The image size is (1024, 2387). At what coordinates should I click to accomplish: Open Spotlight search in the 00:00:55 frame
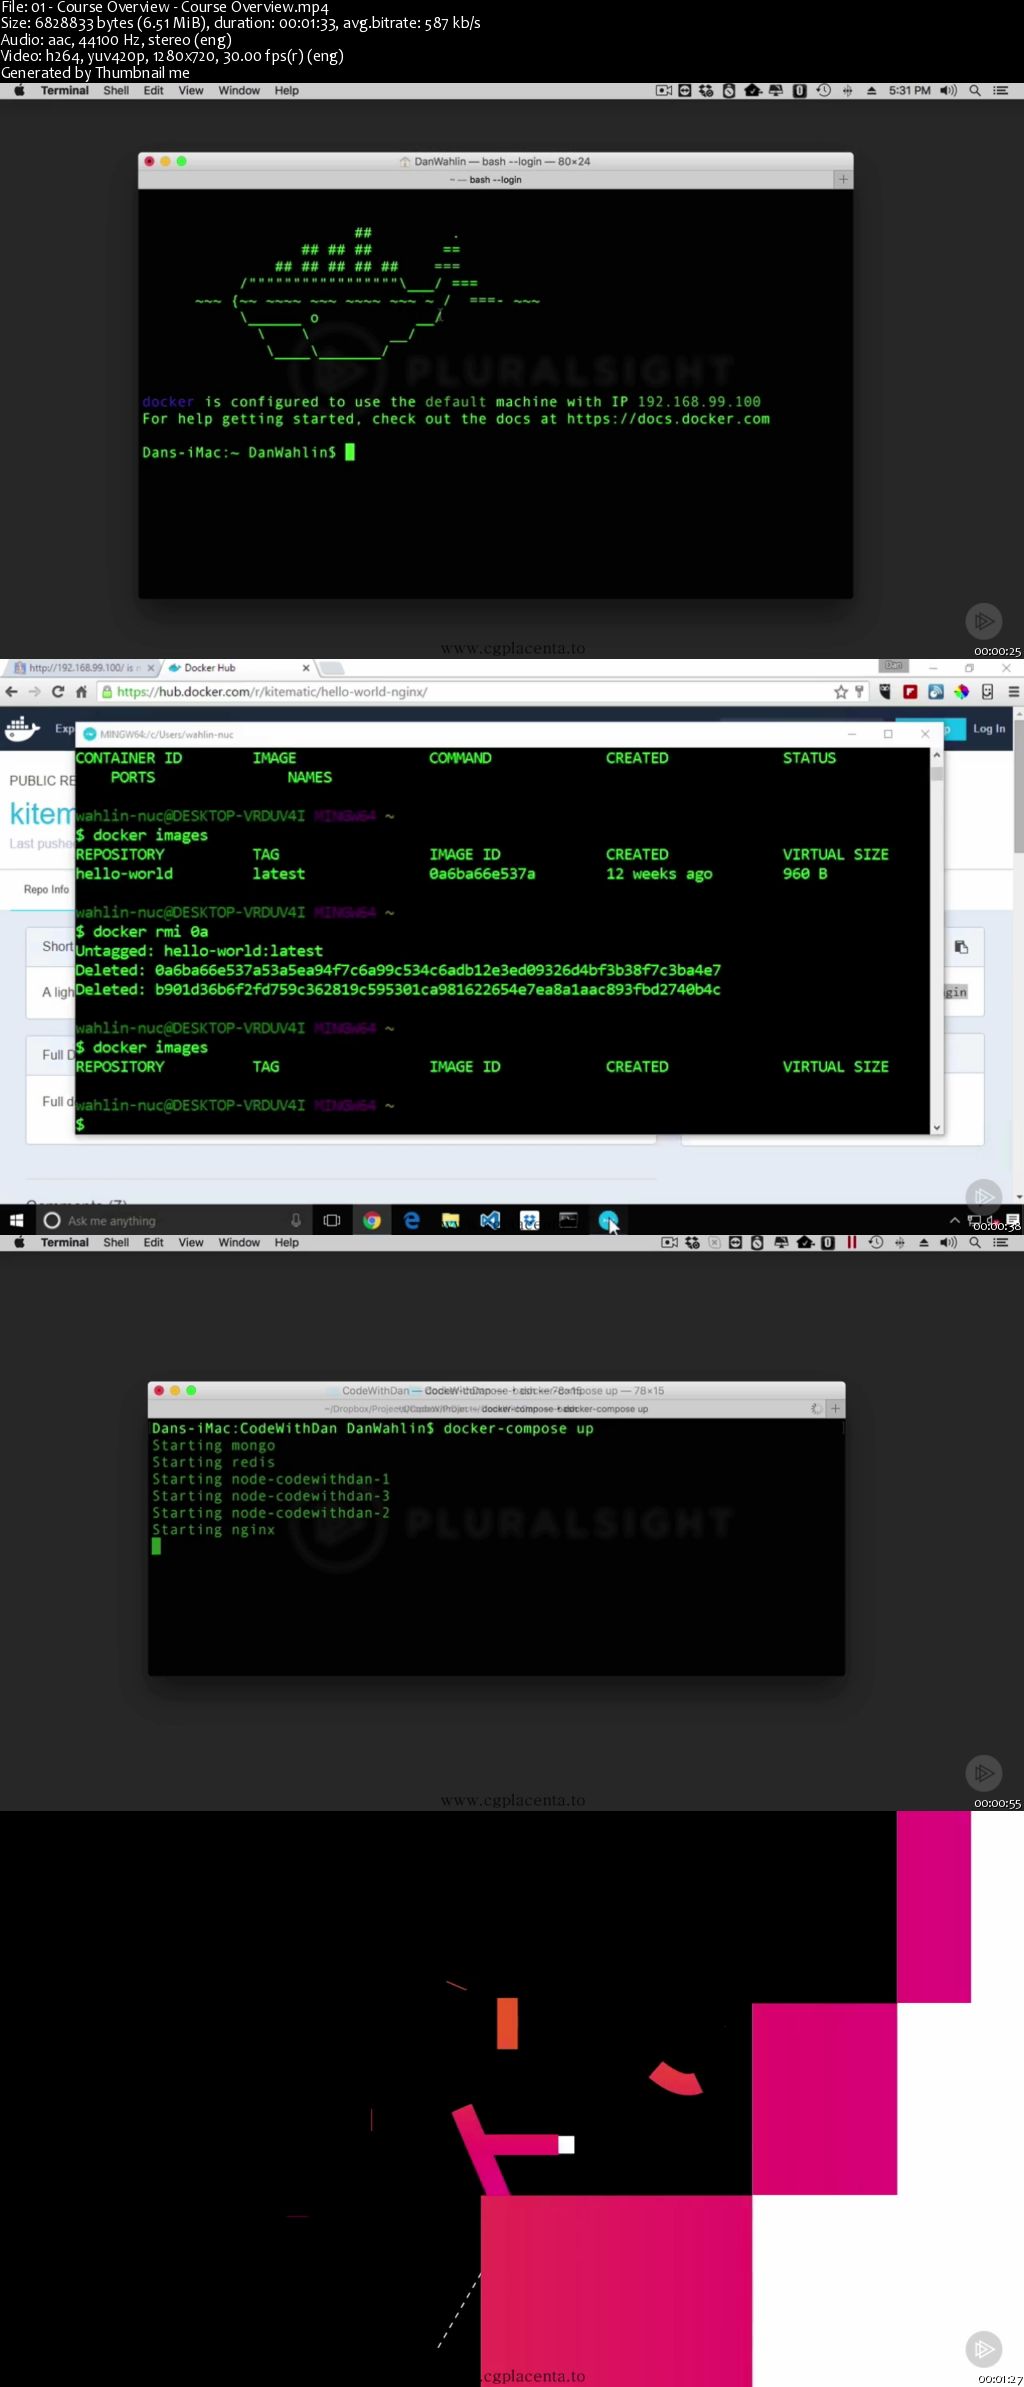point(975,1243)
